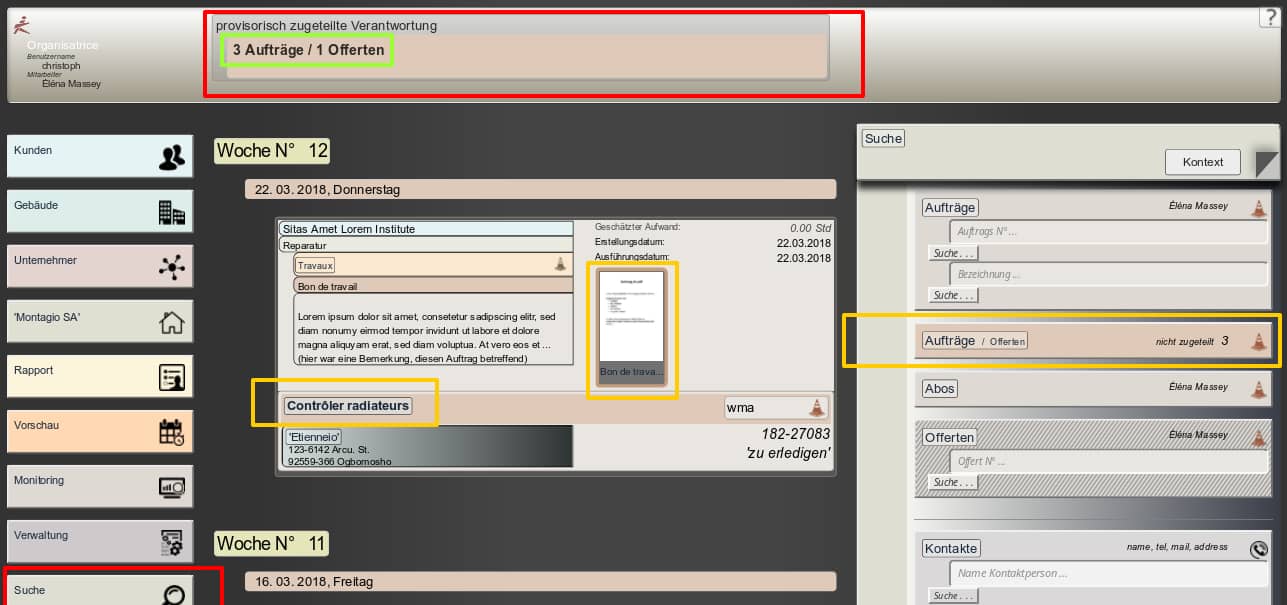Select Suche in the left sidebar
The width and height of the screenshot is (1287, 605).
pos(100,591)
